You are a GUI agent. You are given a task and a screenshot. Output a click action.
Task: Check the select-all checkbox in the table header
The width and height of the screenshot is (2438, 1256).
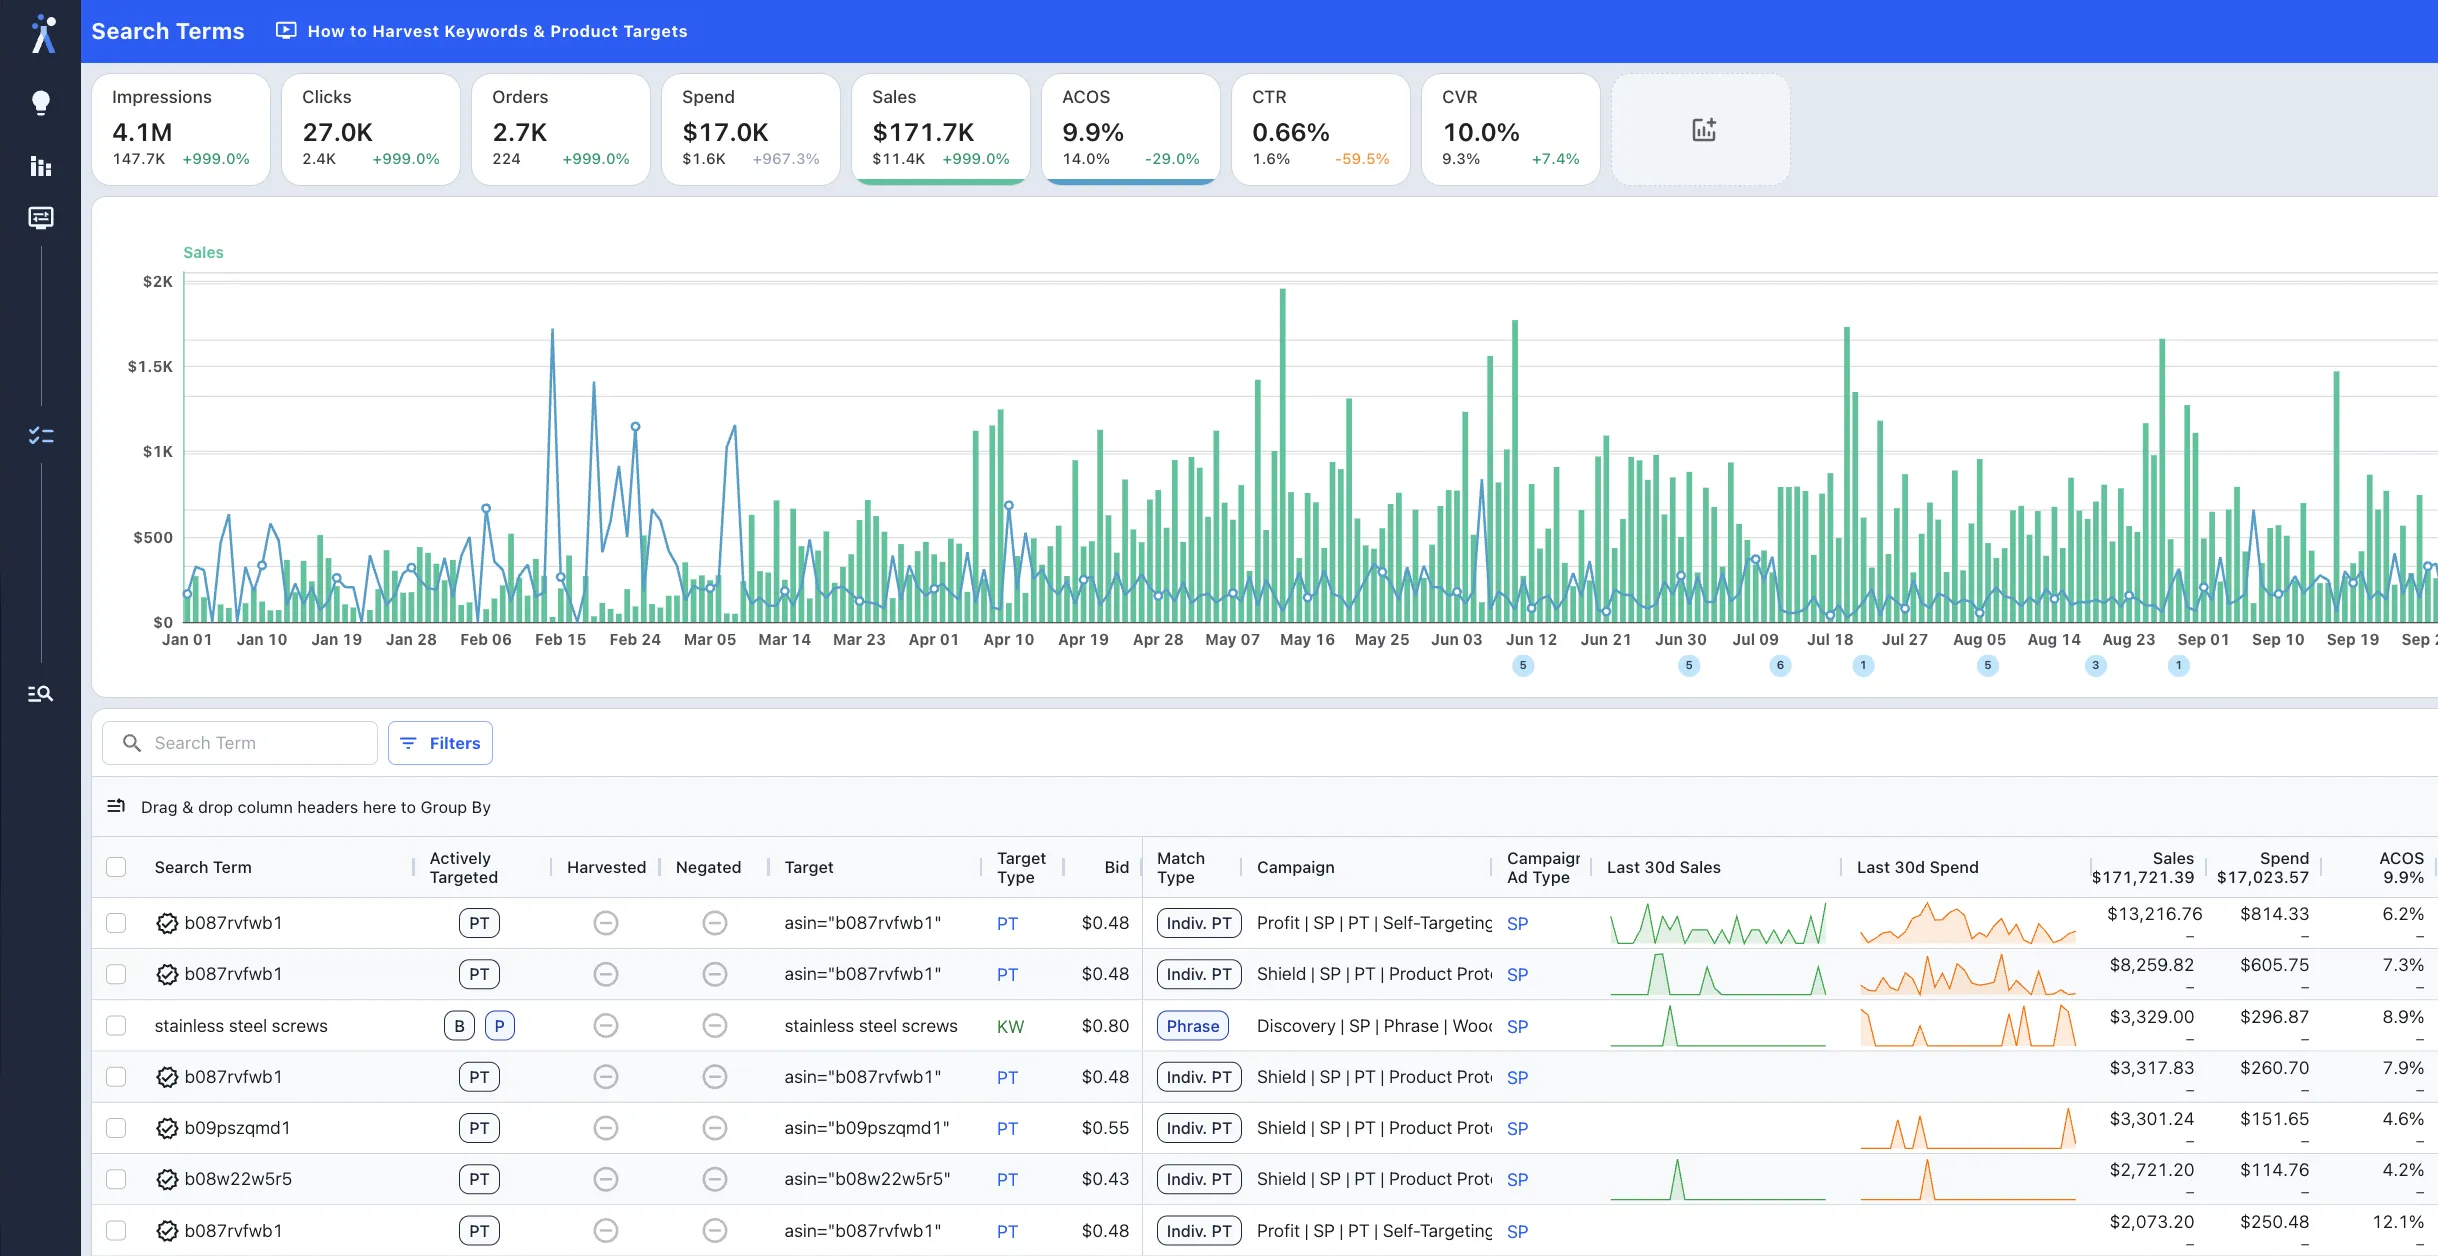point(116,867)
